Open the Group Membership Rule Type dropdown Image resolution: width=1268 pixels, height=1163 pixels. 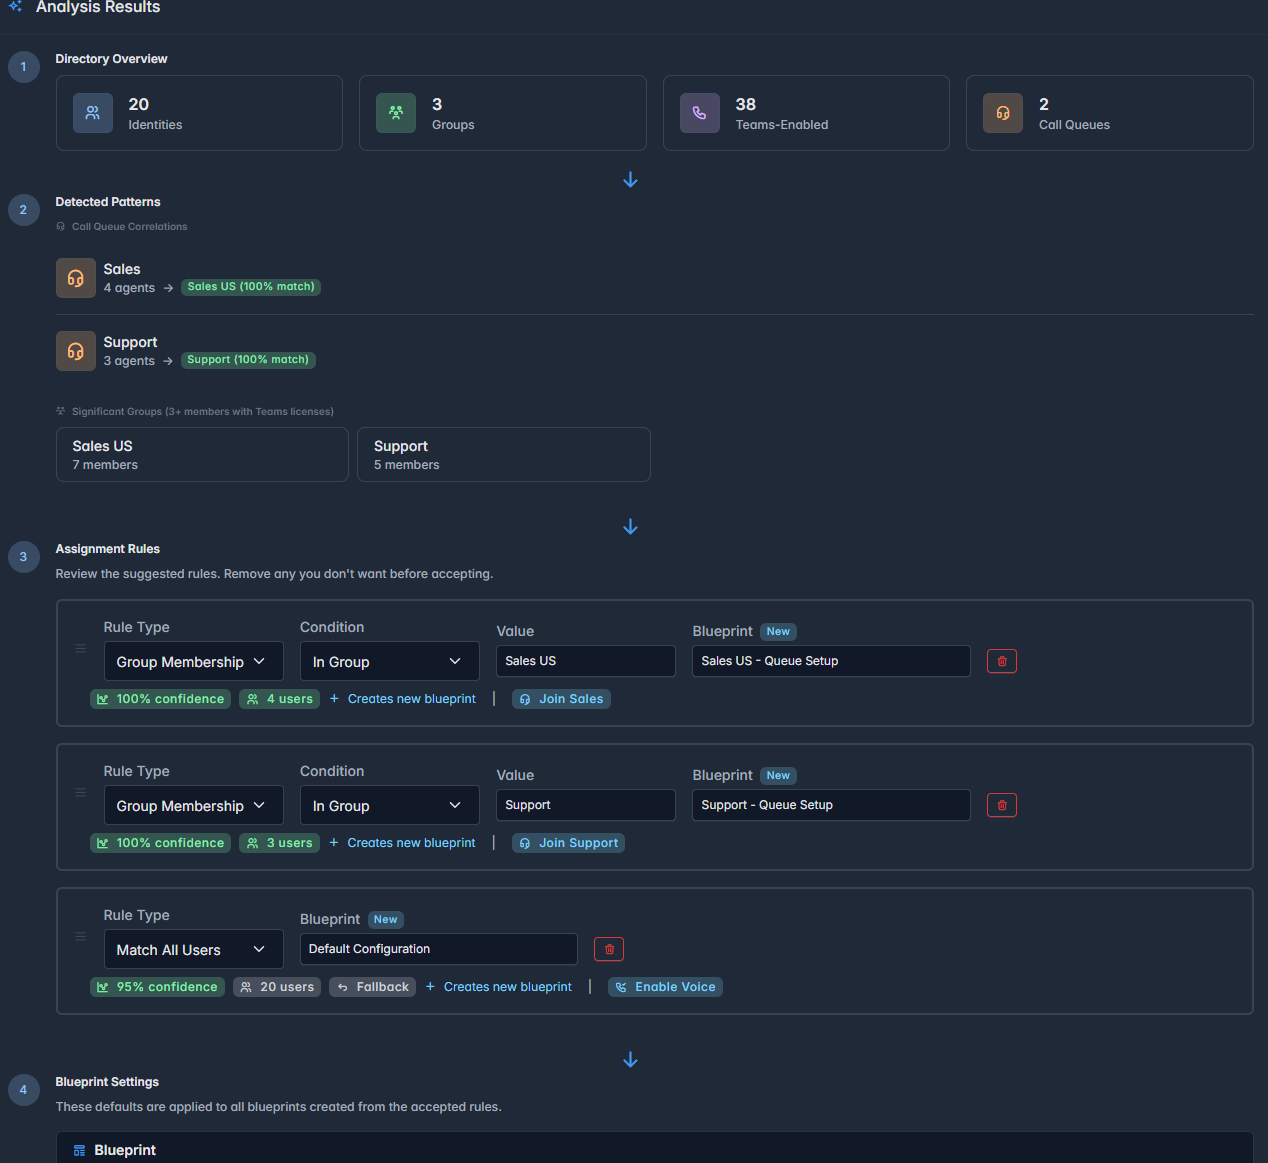click(x=193, y=661)
